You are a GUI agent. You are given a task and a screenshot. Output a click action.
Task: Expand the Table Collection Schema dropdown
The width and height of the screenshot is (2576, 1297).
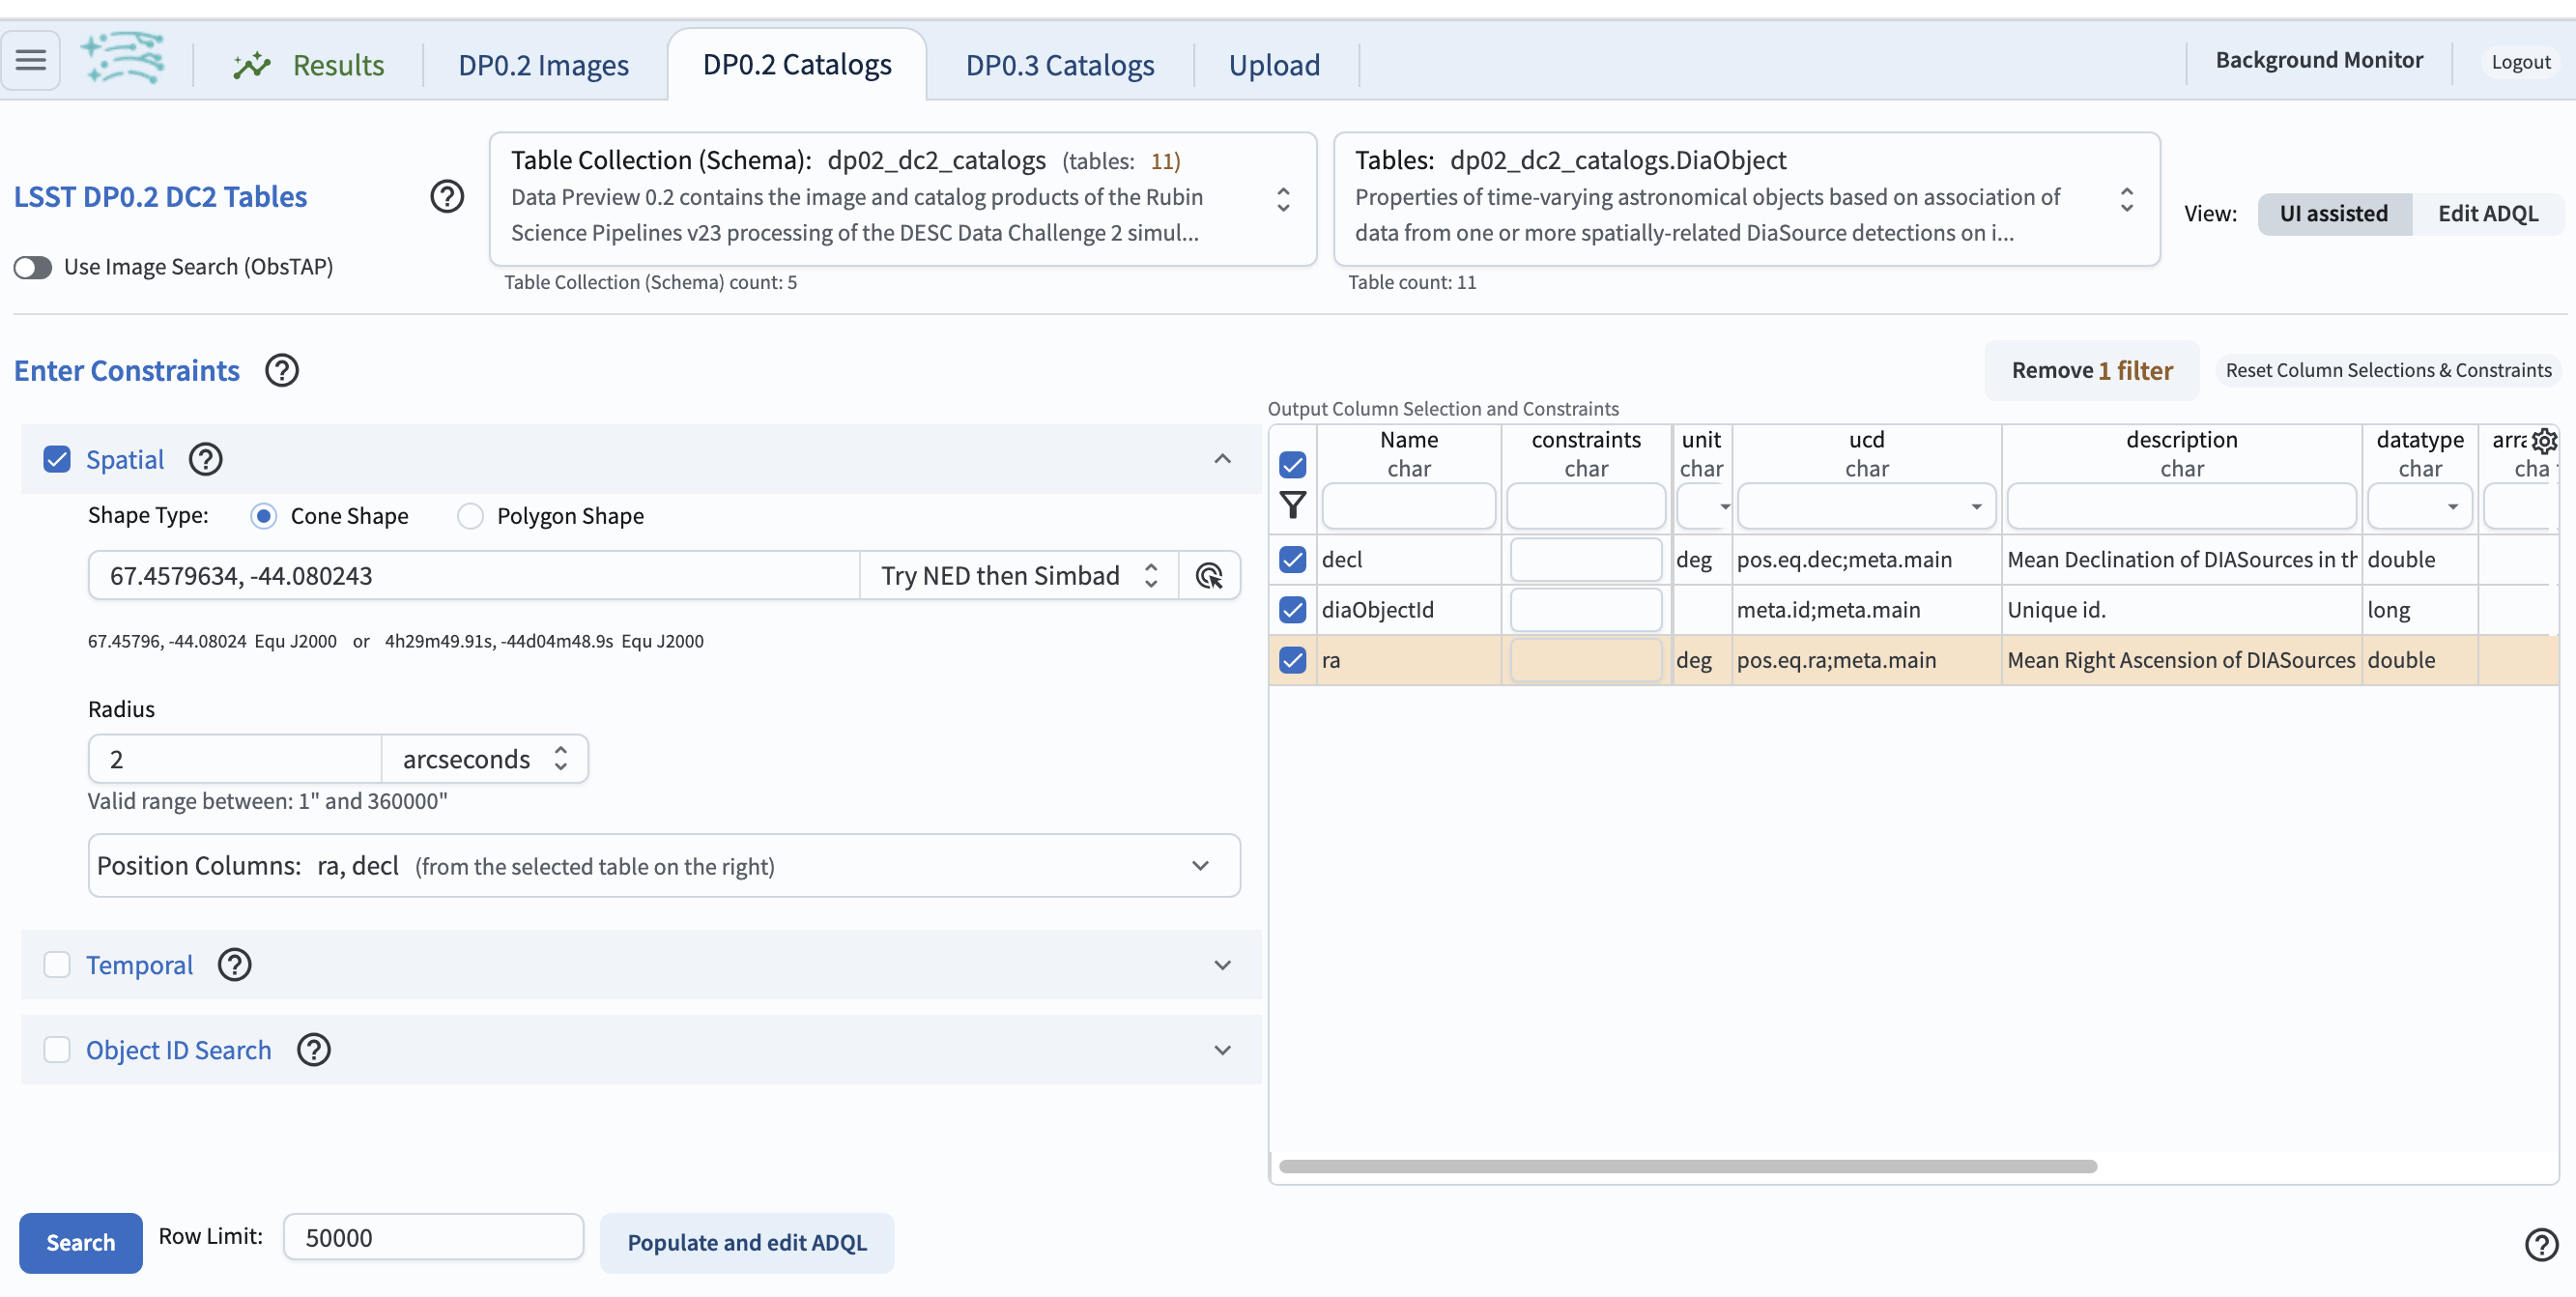click(1279, 197)
